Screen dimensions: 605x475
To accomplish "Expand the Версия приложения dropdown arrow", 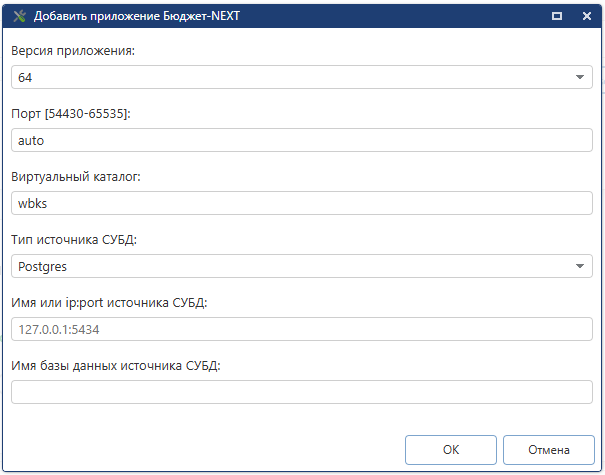I will click(x=580, y=77).
